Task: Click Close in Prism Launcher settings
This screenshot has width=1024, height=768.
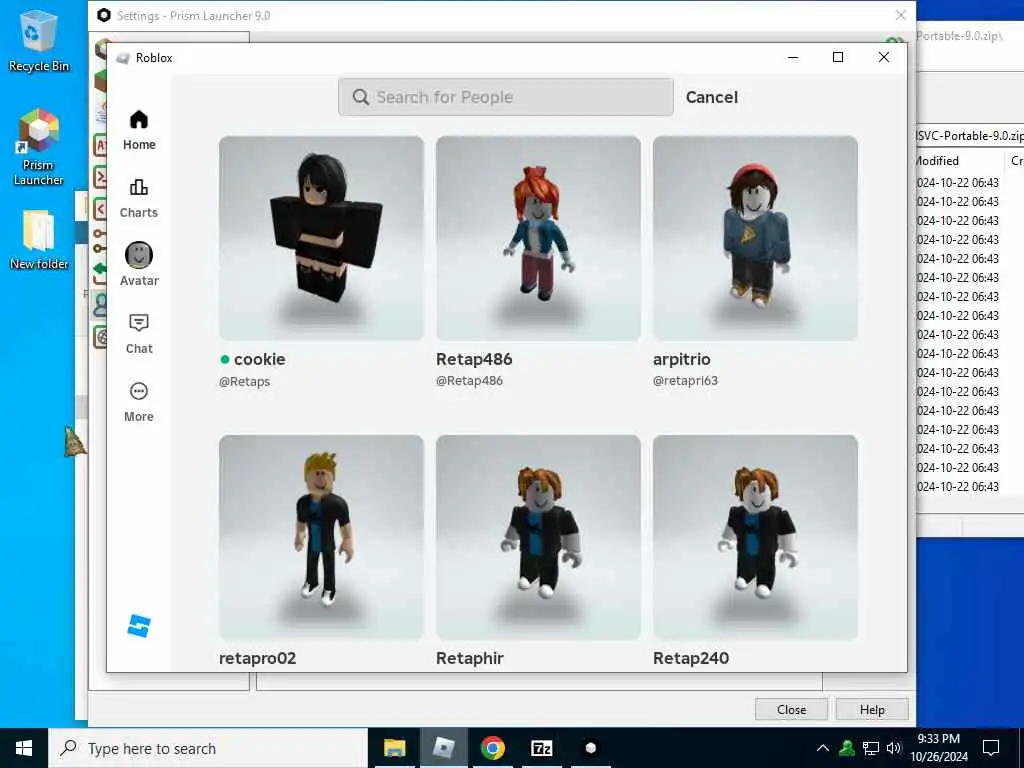Action: 792,709
